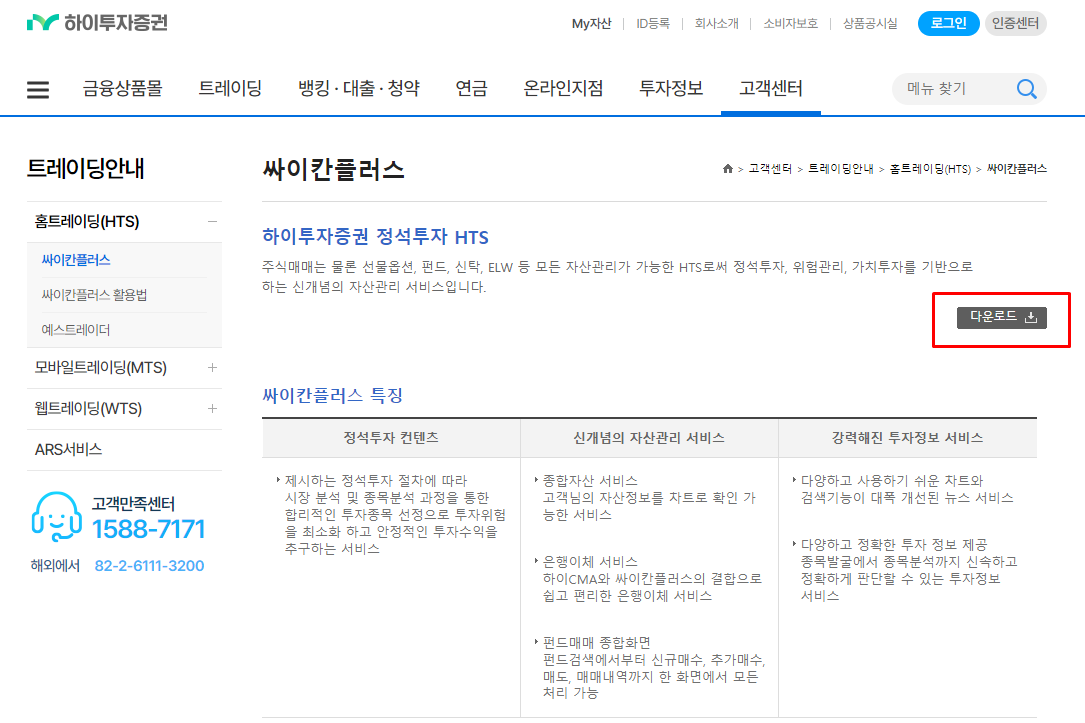
Task: Open the 투자정보 menu
Action: pyautogui.click(x=671, y=89)
